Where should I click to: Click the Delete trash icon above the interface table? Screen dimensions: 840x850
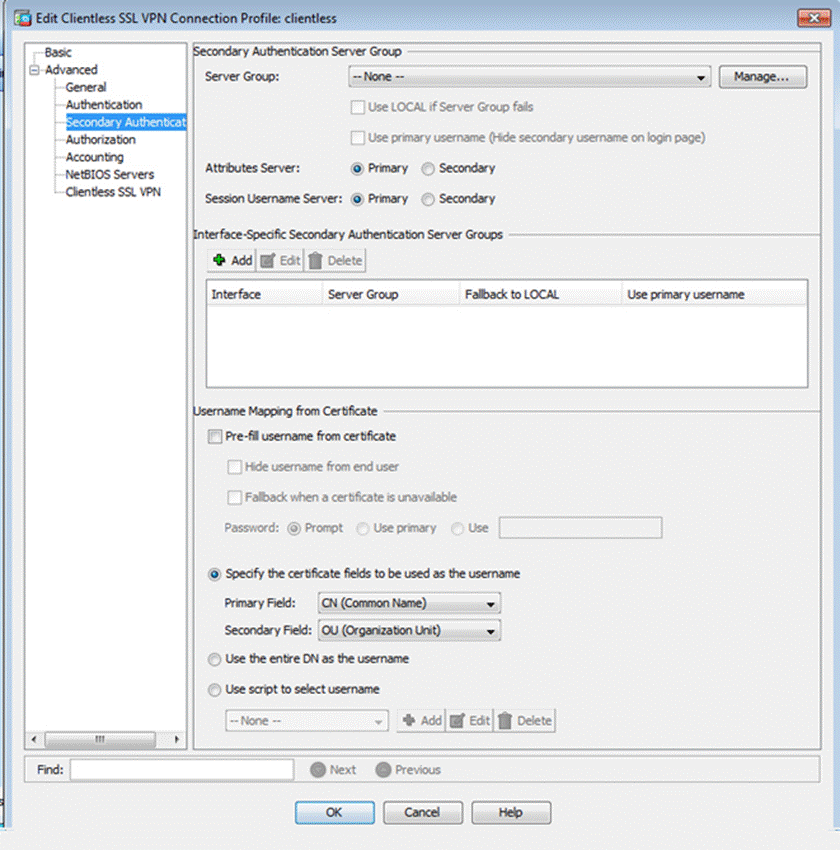tap(315, 260)
